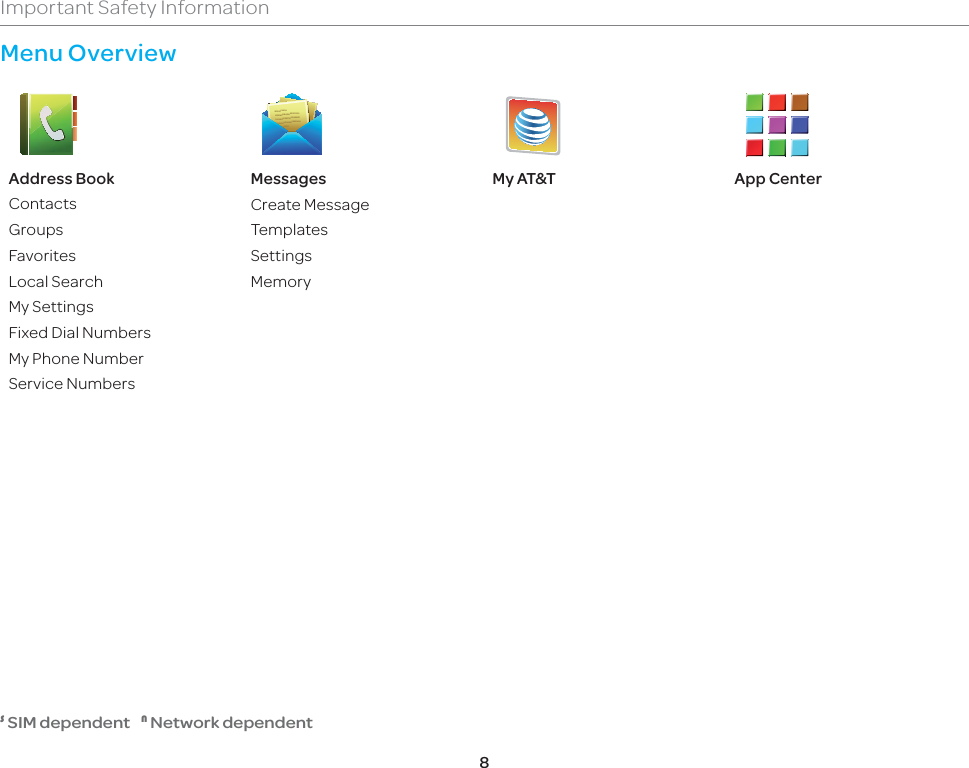
Task: Select the Address Book heading
Action: coord(61,179)
